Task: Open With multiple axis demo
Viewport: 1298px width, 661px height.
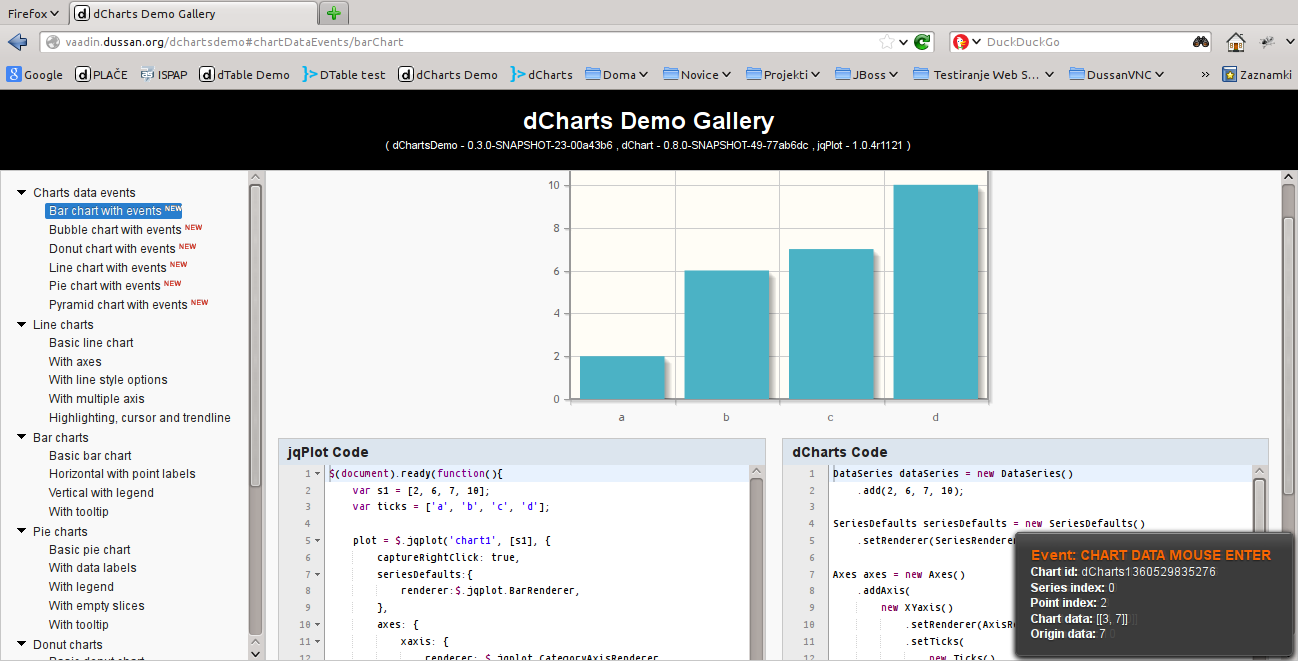Action: 97,399
